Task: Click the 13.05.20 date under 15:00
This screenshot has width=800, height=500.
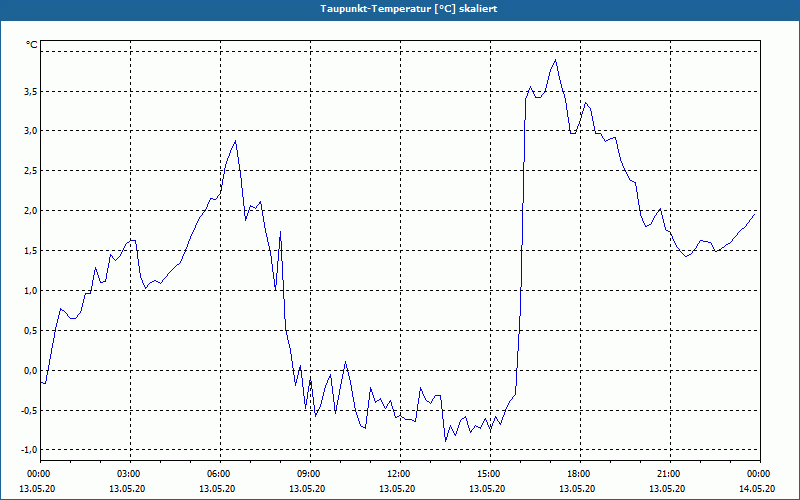Action: click(488, 488)
